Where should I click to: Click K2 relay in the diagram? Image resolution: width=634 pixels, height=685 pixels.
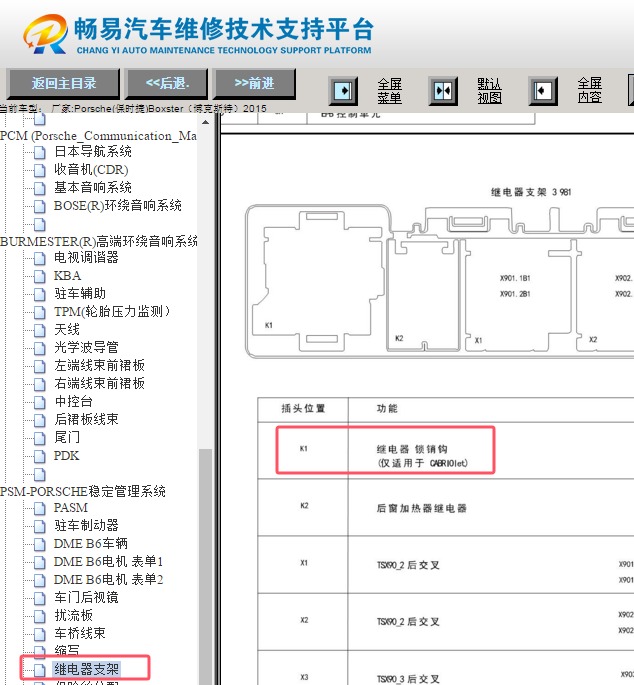pos(423,295)
